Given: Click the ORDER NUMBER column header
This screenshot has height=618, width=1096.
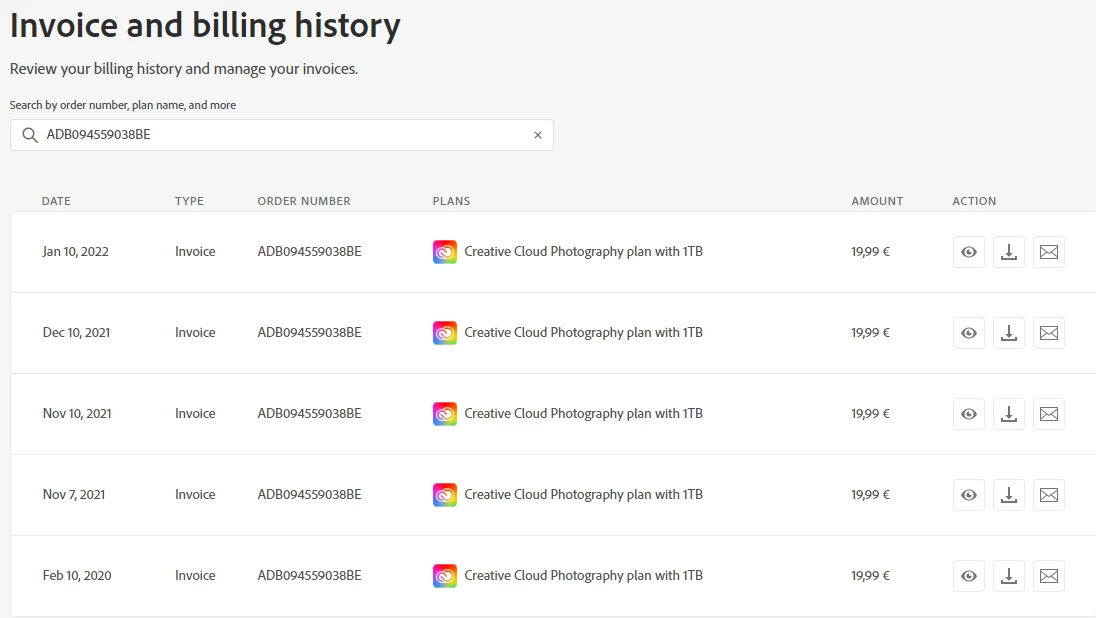Looking at the screenshot, I should [x=304, y=201].
